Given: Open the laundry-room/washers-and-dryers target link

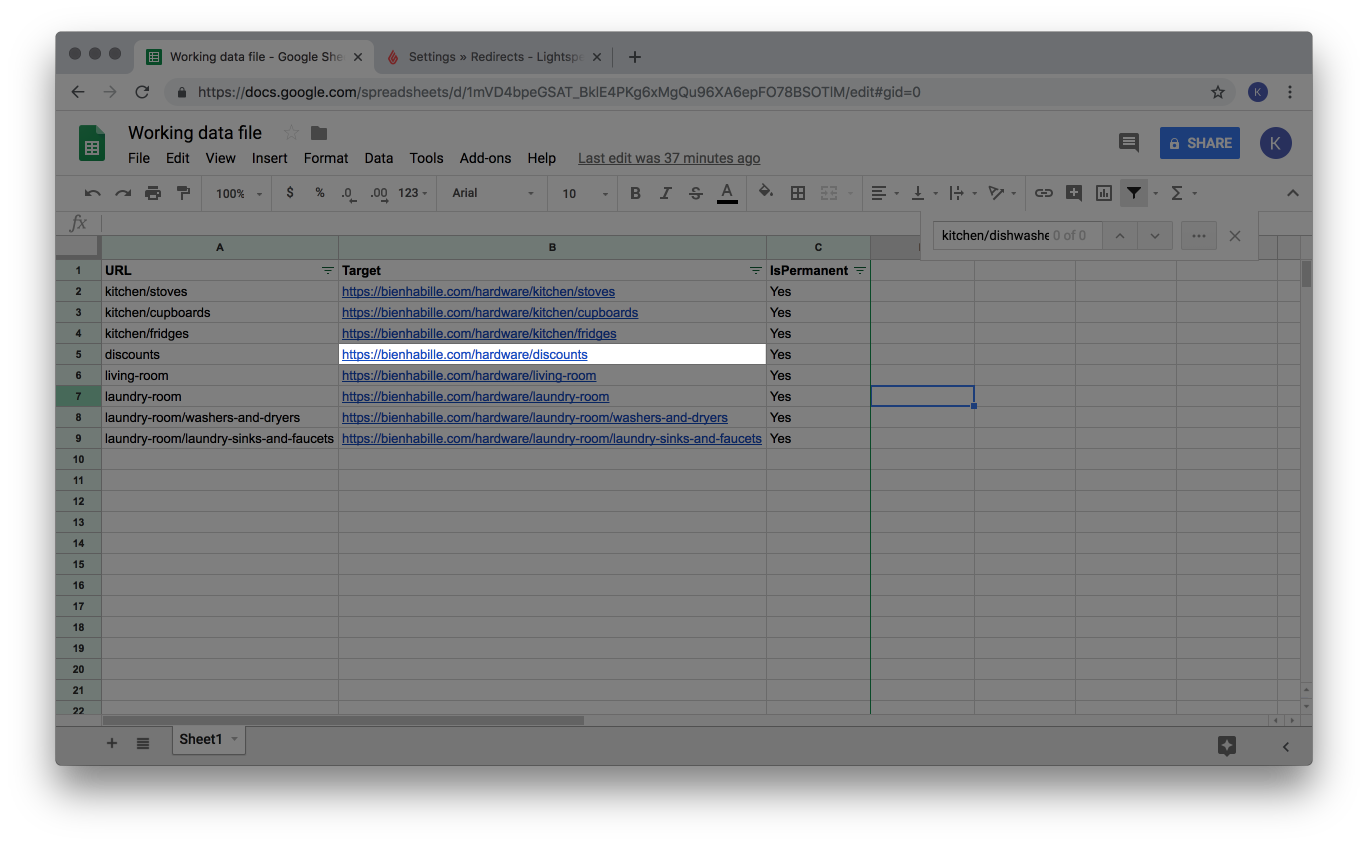Looking at the screenshot, I should point(535,418).
